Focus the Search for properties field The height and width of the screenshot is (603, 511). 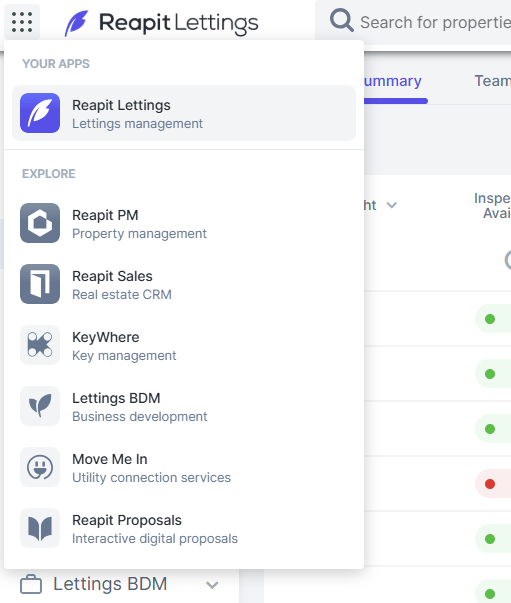(x=435, y=22)
